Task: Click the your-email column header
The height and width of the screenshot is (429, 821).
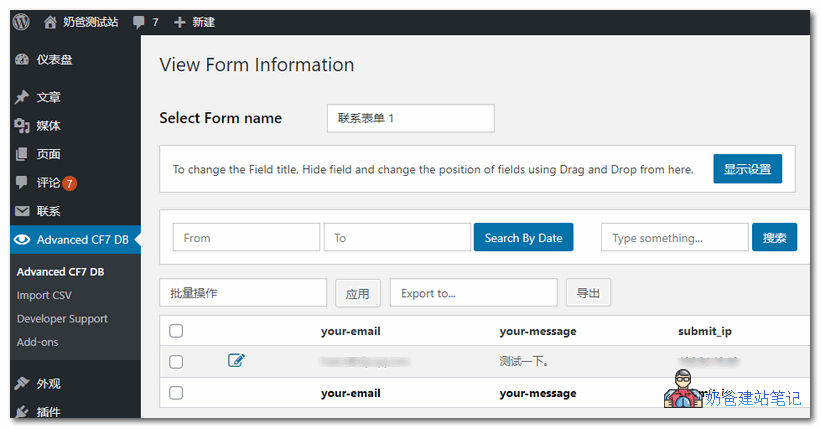Action: (x=351, y=331)
